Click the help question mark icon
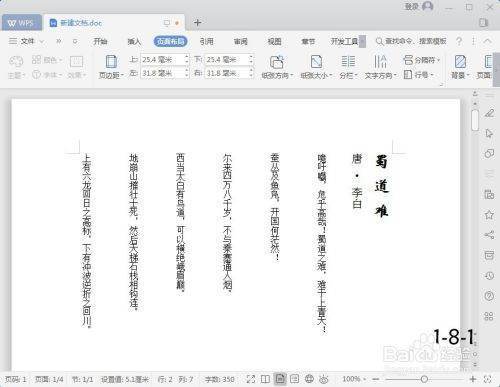 459,41
